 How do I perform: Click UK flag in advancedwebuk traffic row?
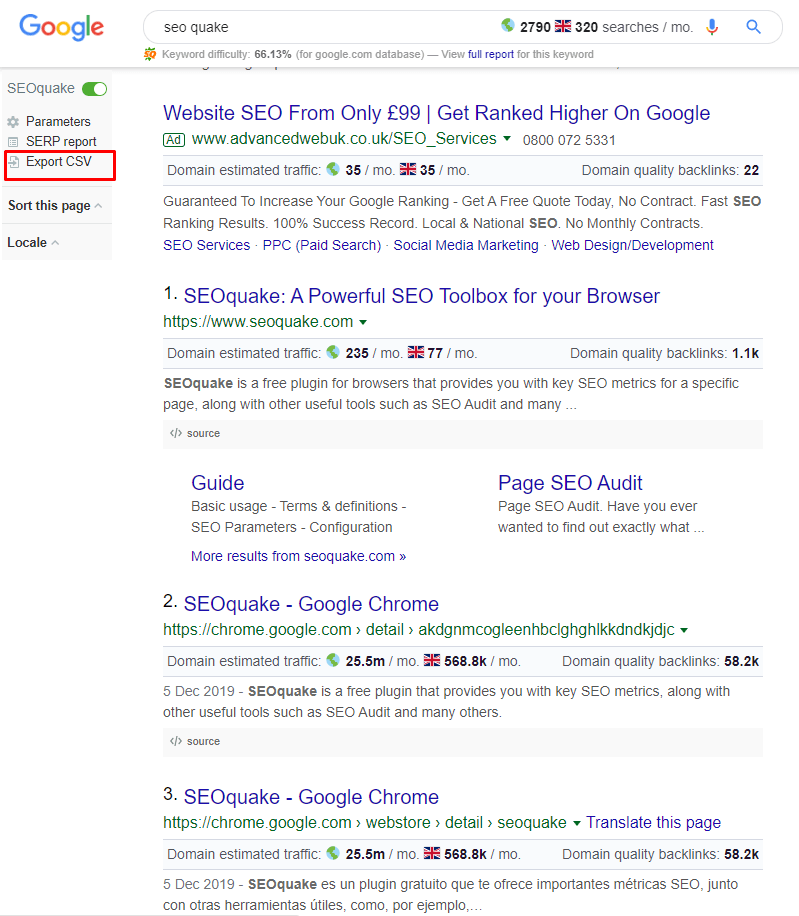point(408,169)
